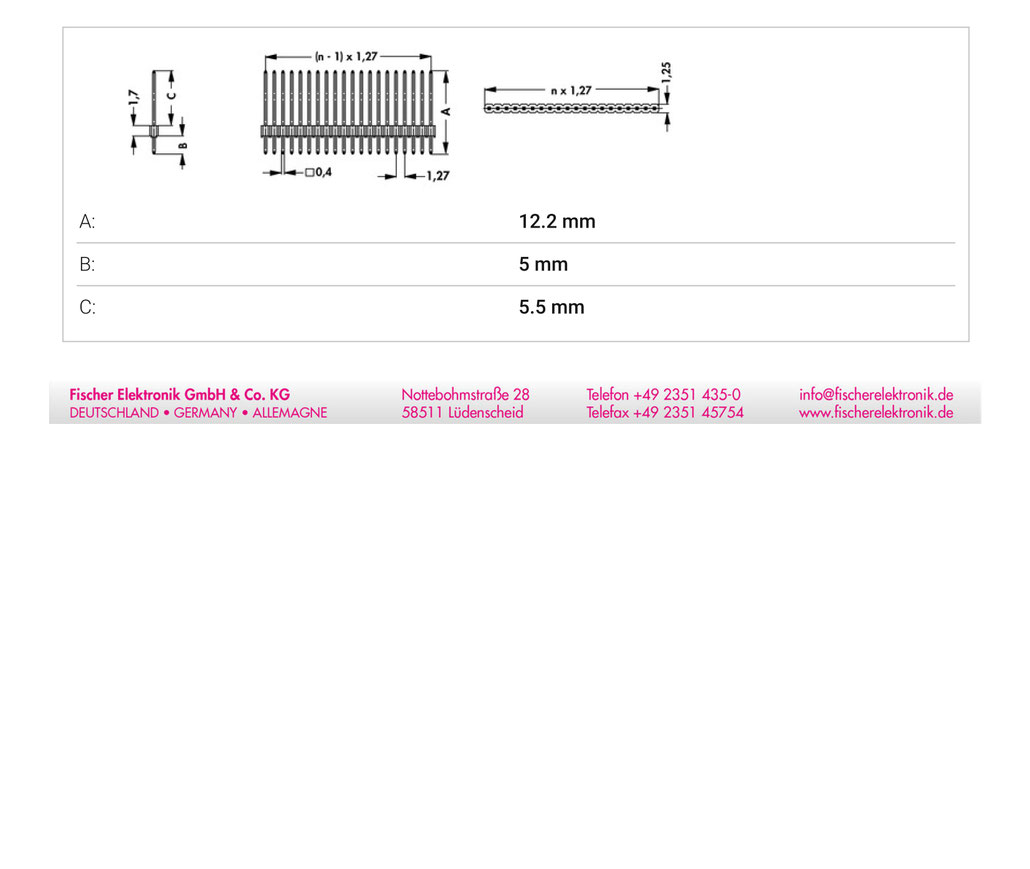Click the Telefon +49 2351 435-0 number

663,395
